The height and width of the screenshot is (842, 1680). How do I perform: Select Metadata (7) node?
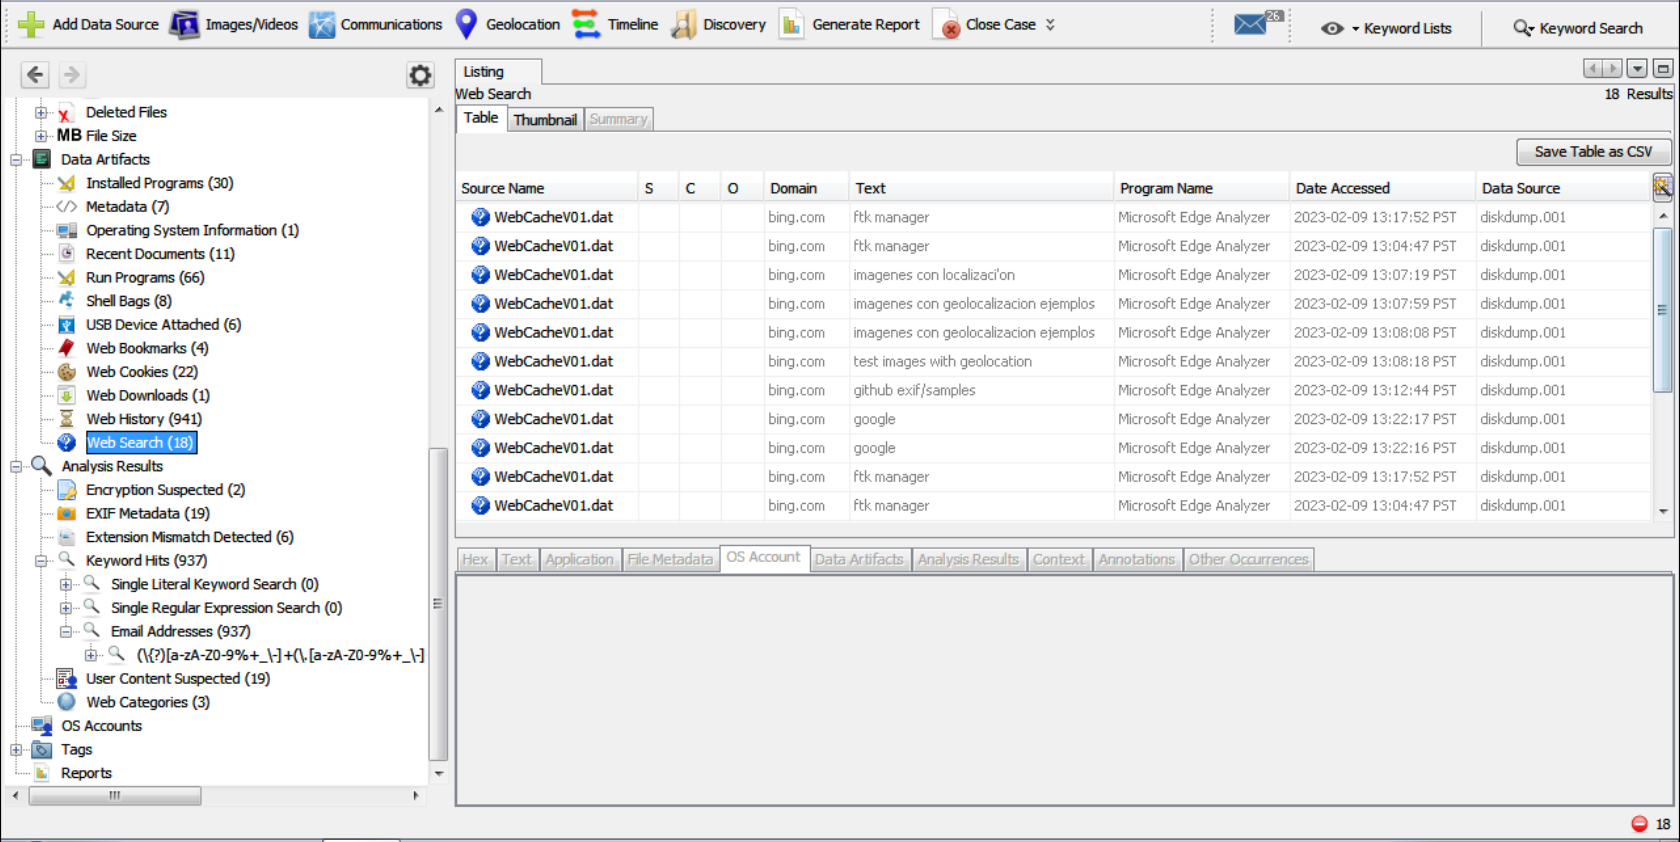tap(127, 207)
